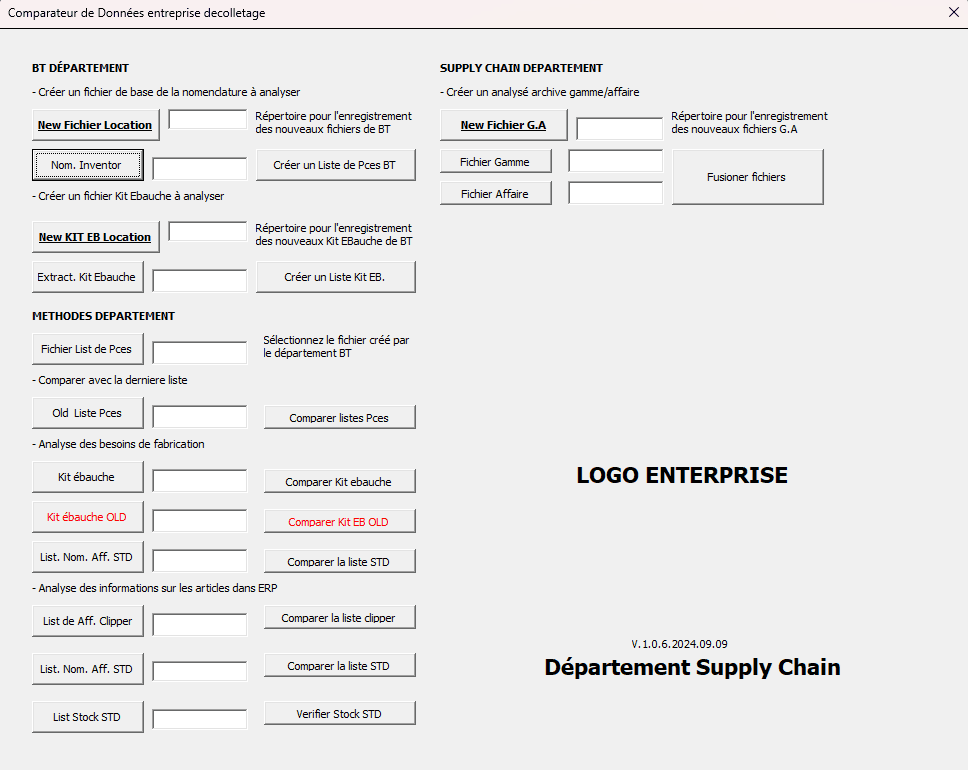The width and height of the screenshot is (968, 770).
Task: Run Comparer listes Pces
Action: (x=339, y=417)
